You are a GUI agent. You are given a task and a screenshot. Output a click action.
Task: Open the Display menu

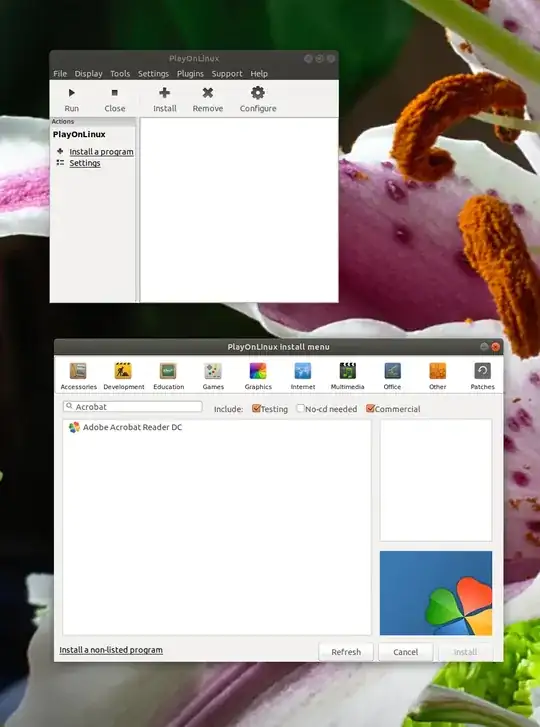[x=88, y=73]
